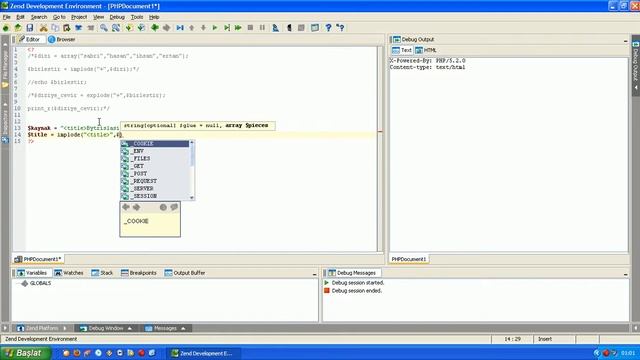Click the Save floppy disk icon
Screen dimensions: 640x360
(30, 28)
